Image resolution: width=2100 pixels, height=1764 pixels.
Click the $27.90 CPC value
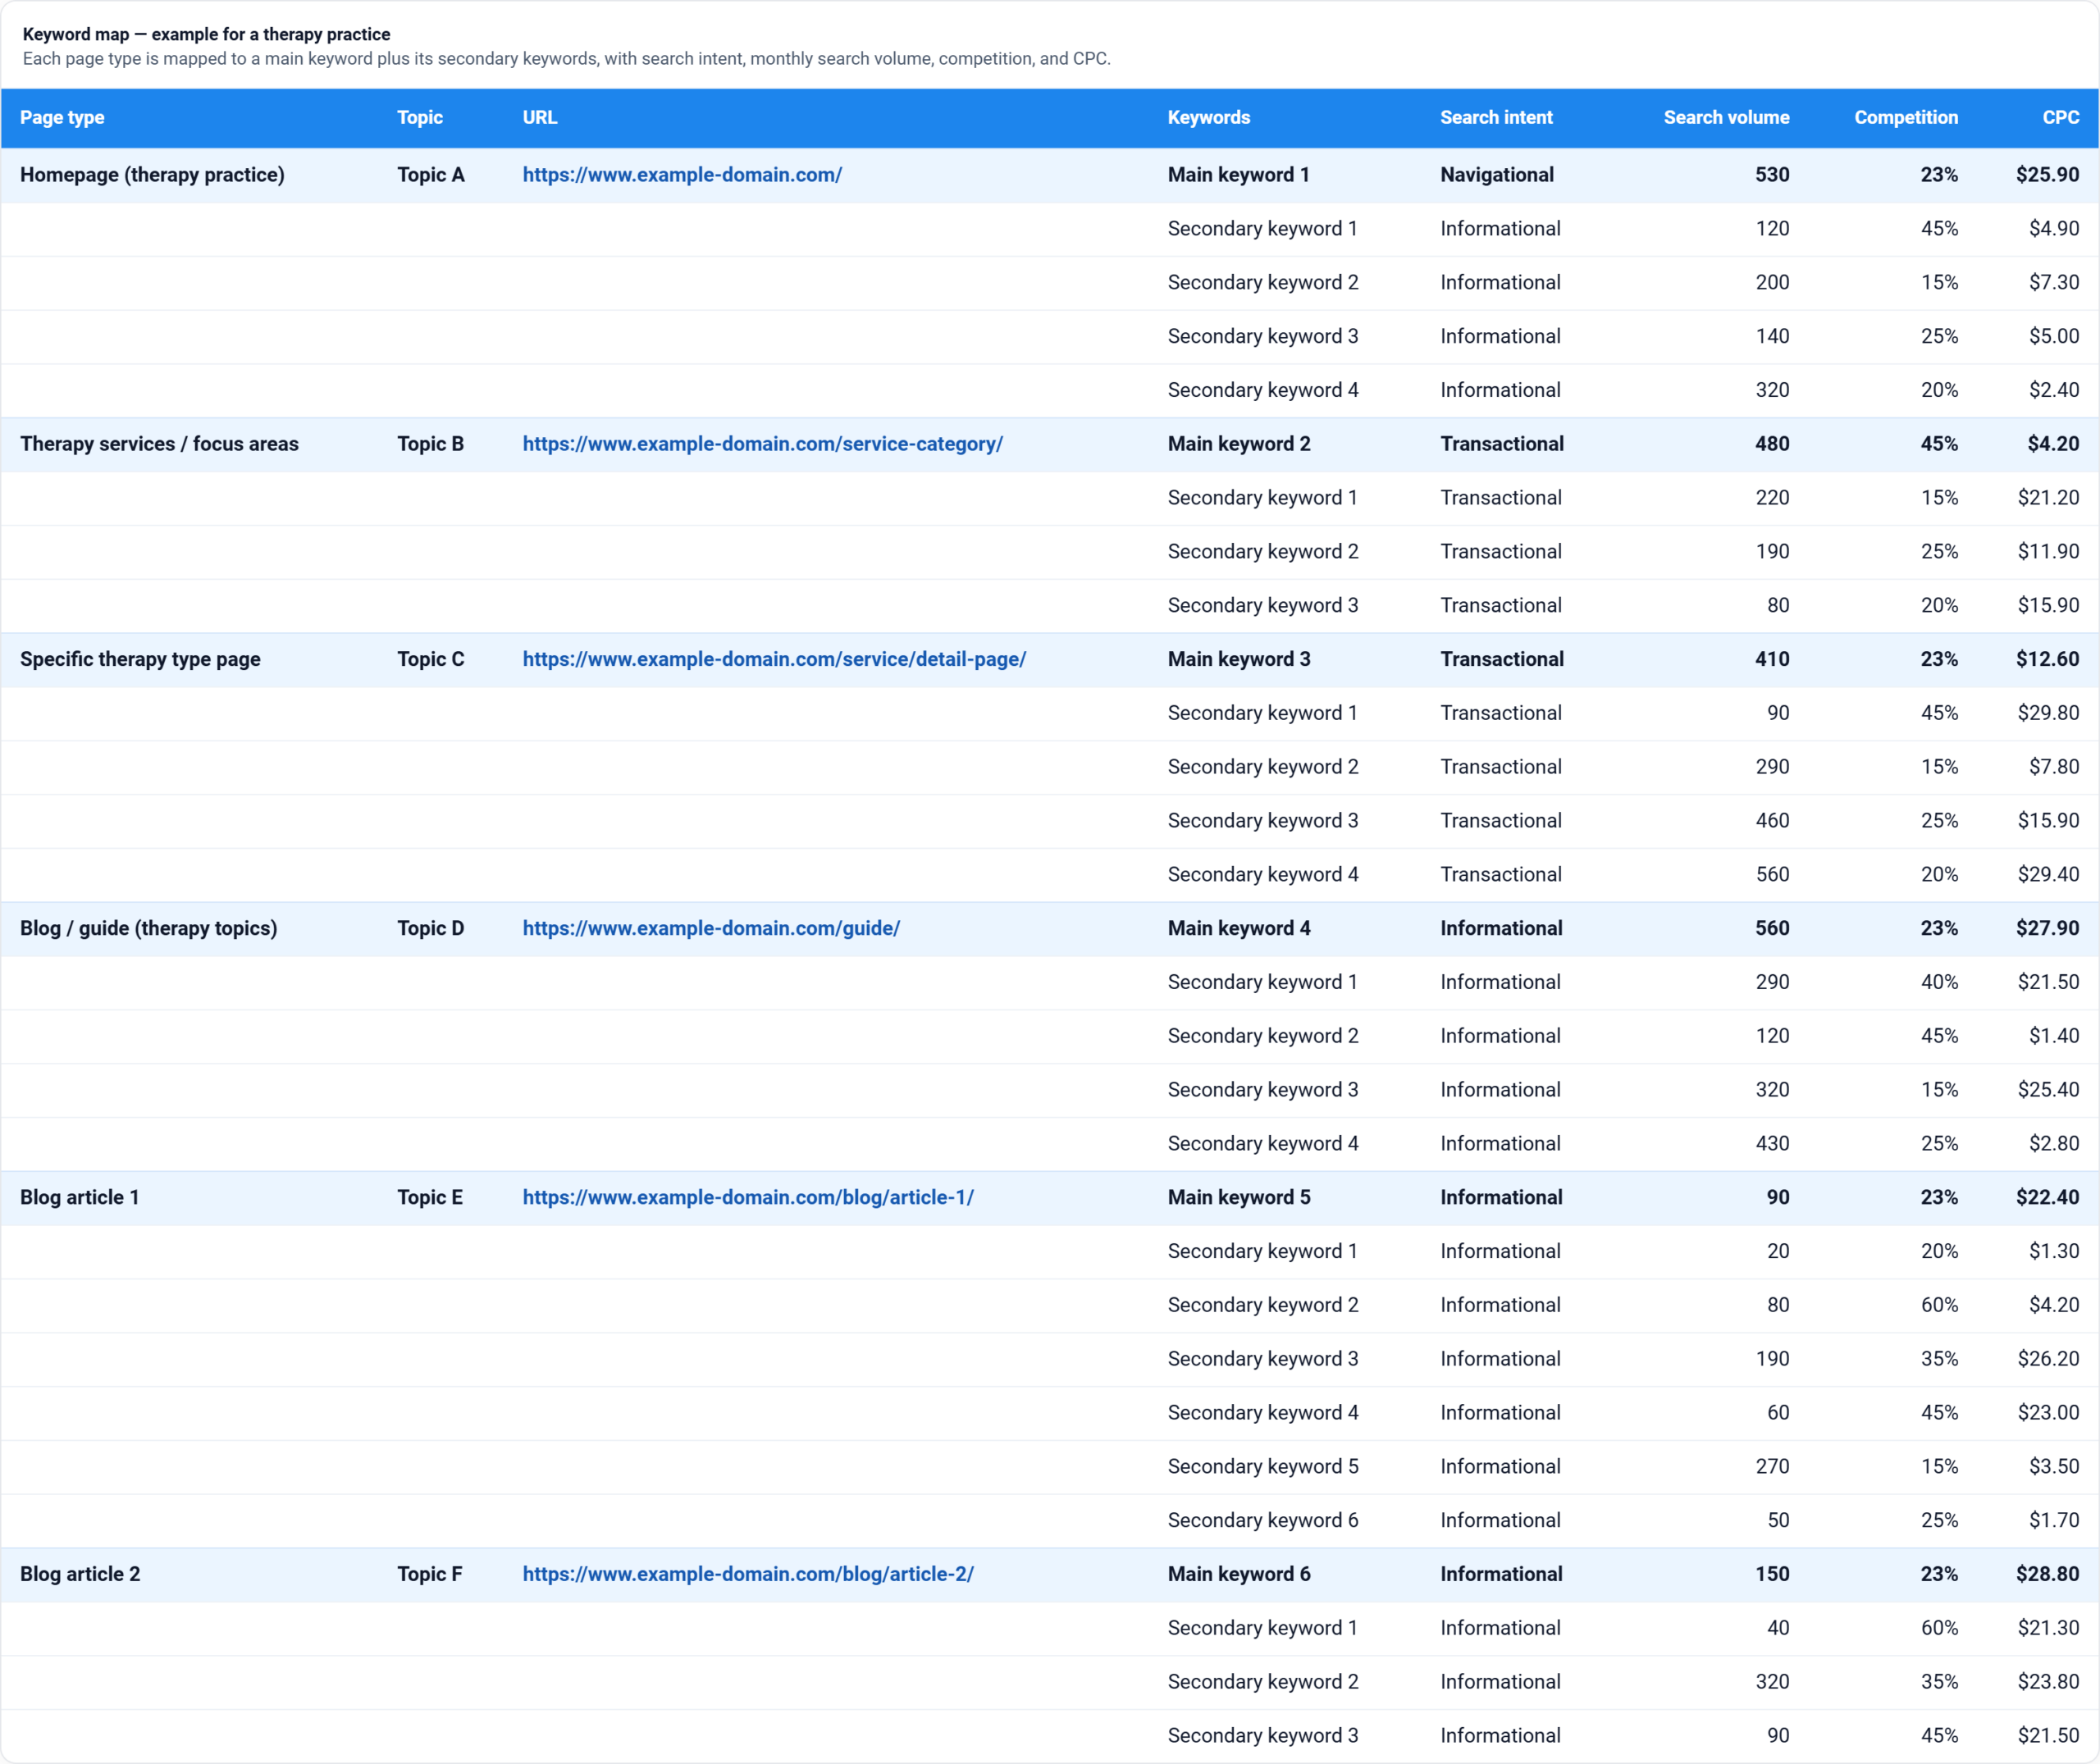click(x=2047, y=928)
